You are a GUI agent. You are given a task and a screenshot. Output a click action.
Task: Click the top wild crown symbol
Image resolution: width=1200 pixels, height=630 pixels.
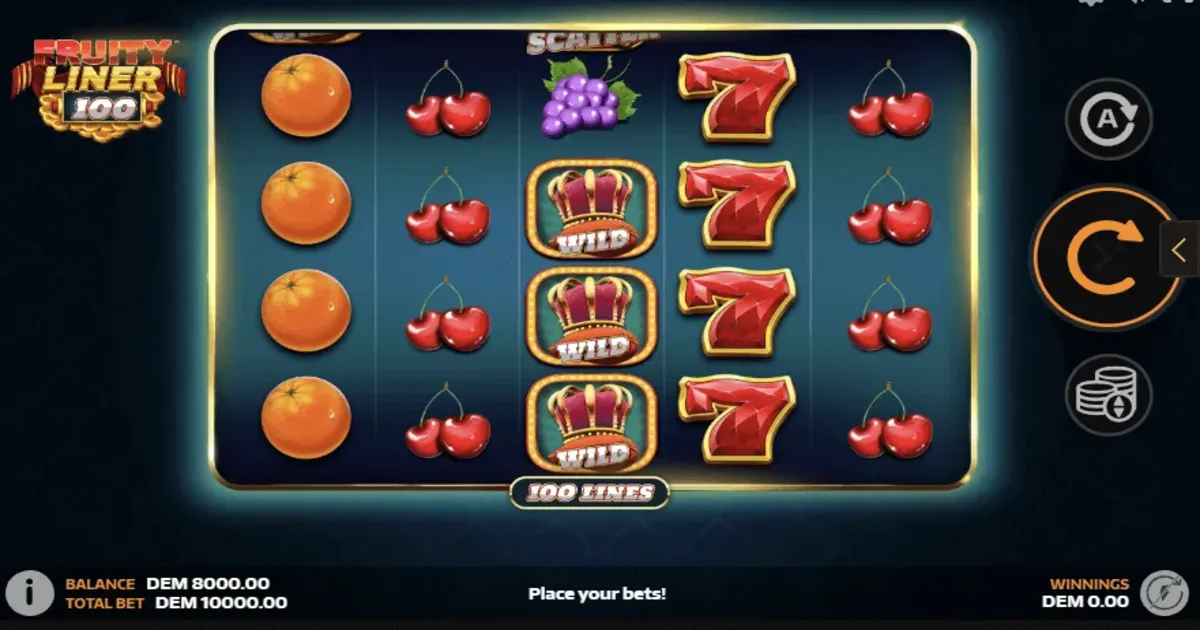click(x=591, y=208)
